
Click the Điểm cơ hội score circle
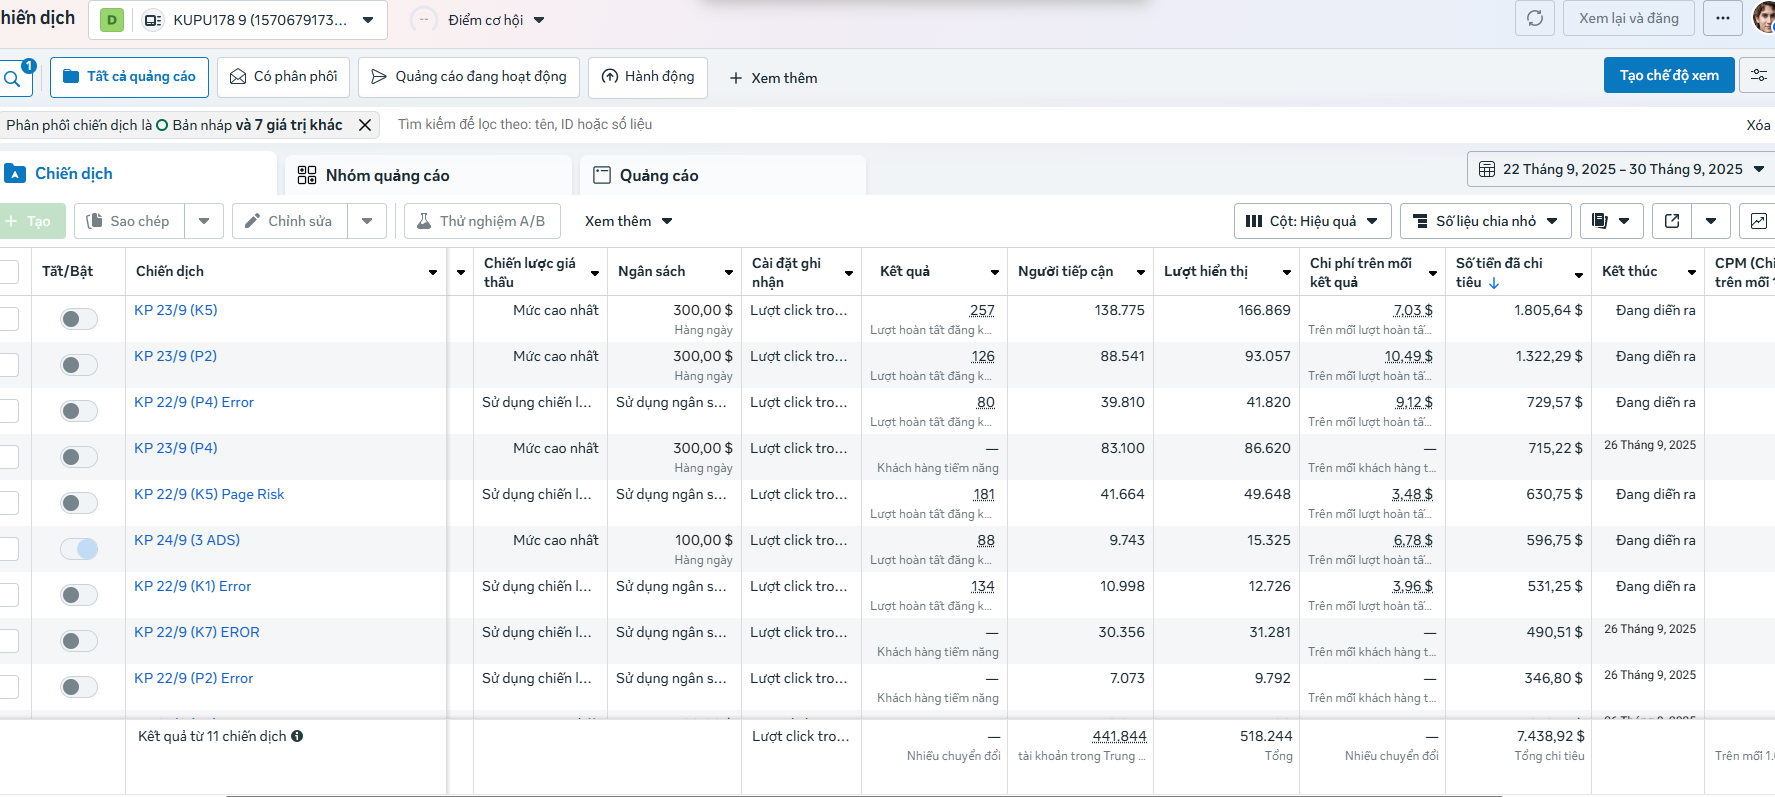point(424,20)
